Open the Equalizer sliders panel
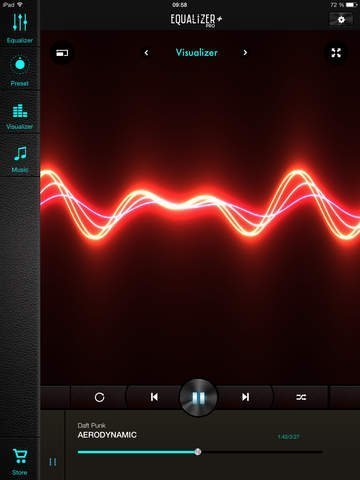Image resolution: width=360 pixels, height=480 pixels. tap(20, 27)
